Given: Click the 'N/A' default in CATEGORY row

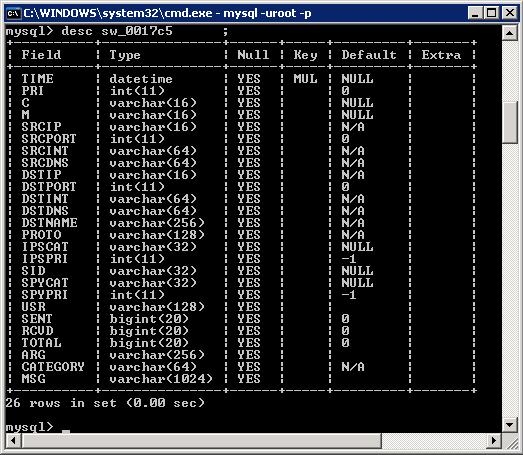Looking at the screenshot, I should (353, 367).
